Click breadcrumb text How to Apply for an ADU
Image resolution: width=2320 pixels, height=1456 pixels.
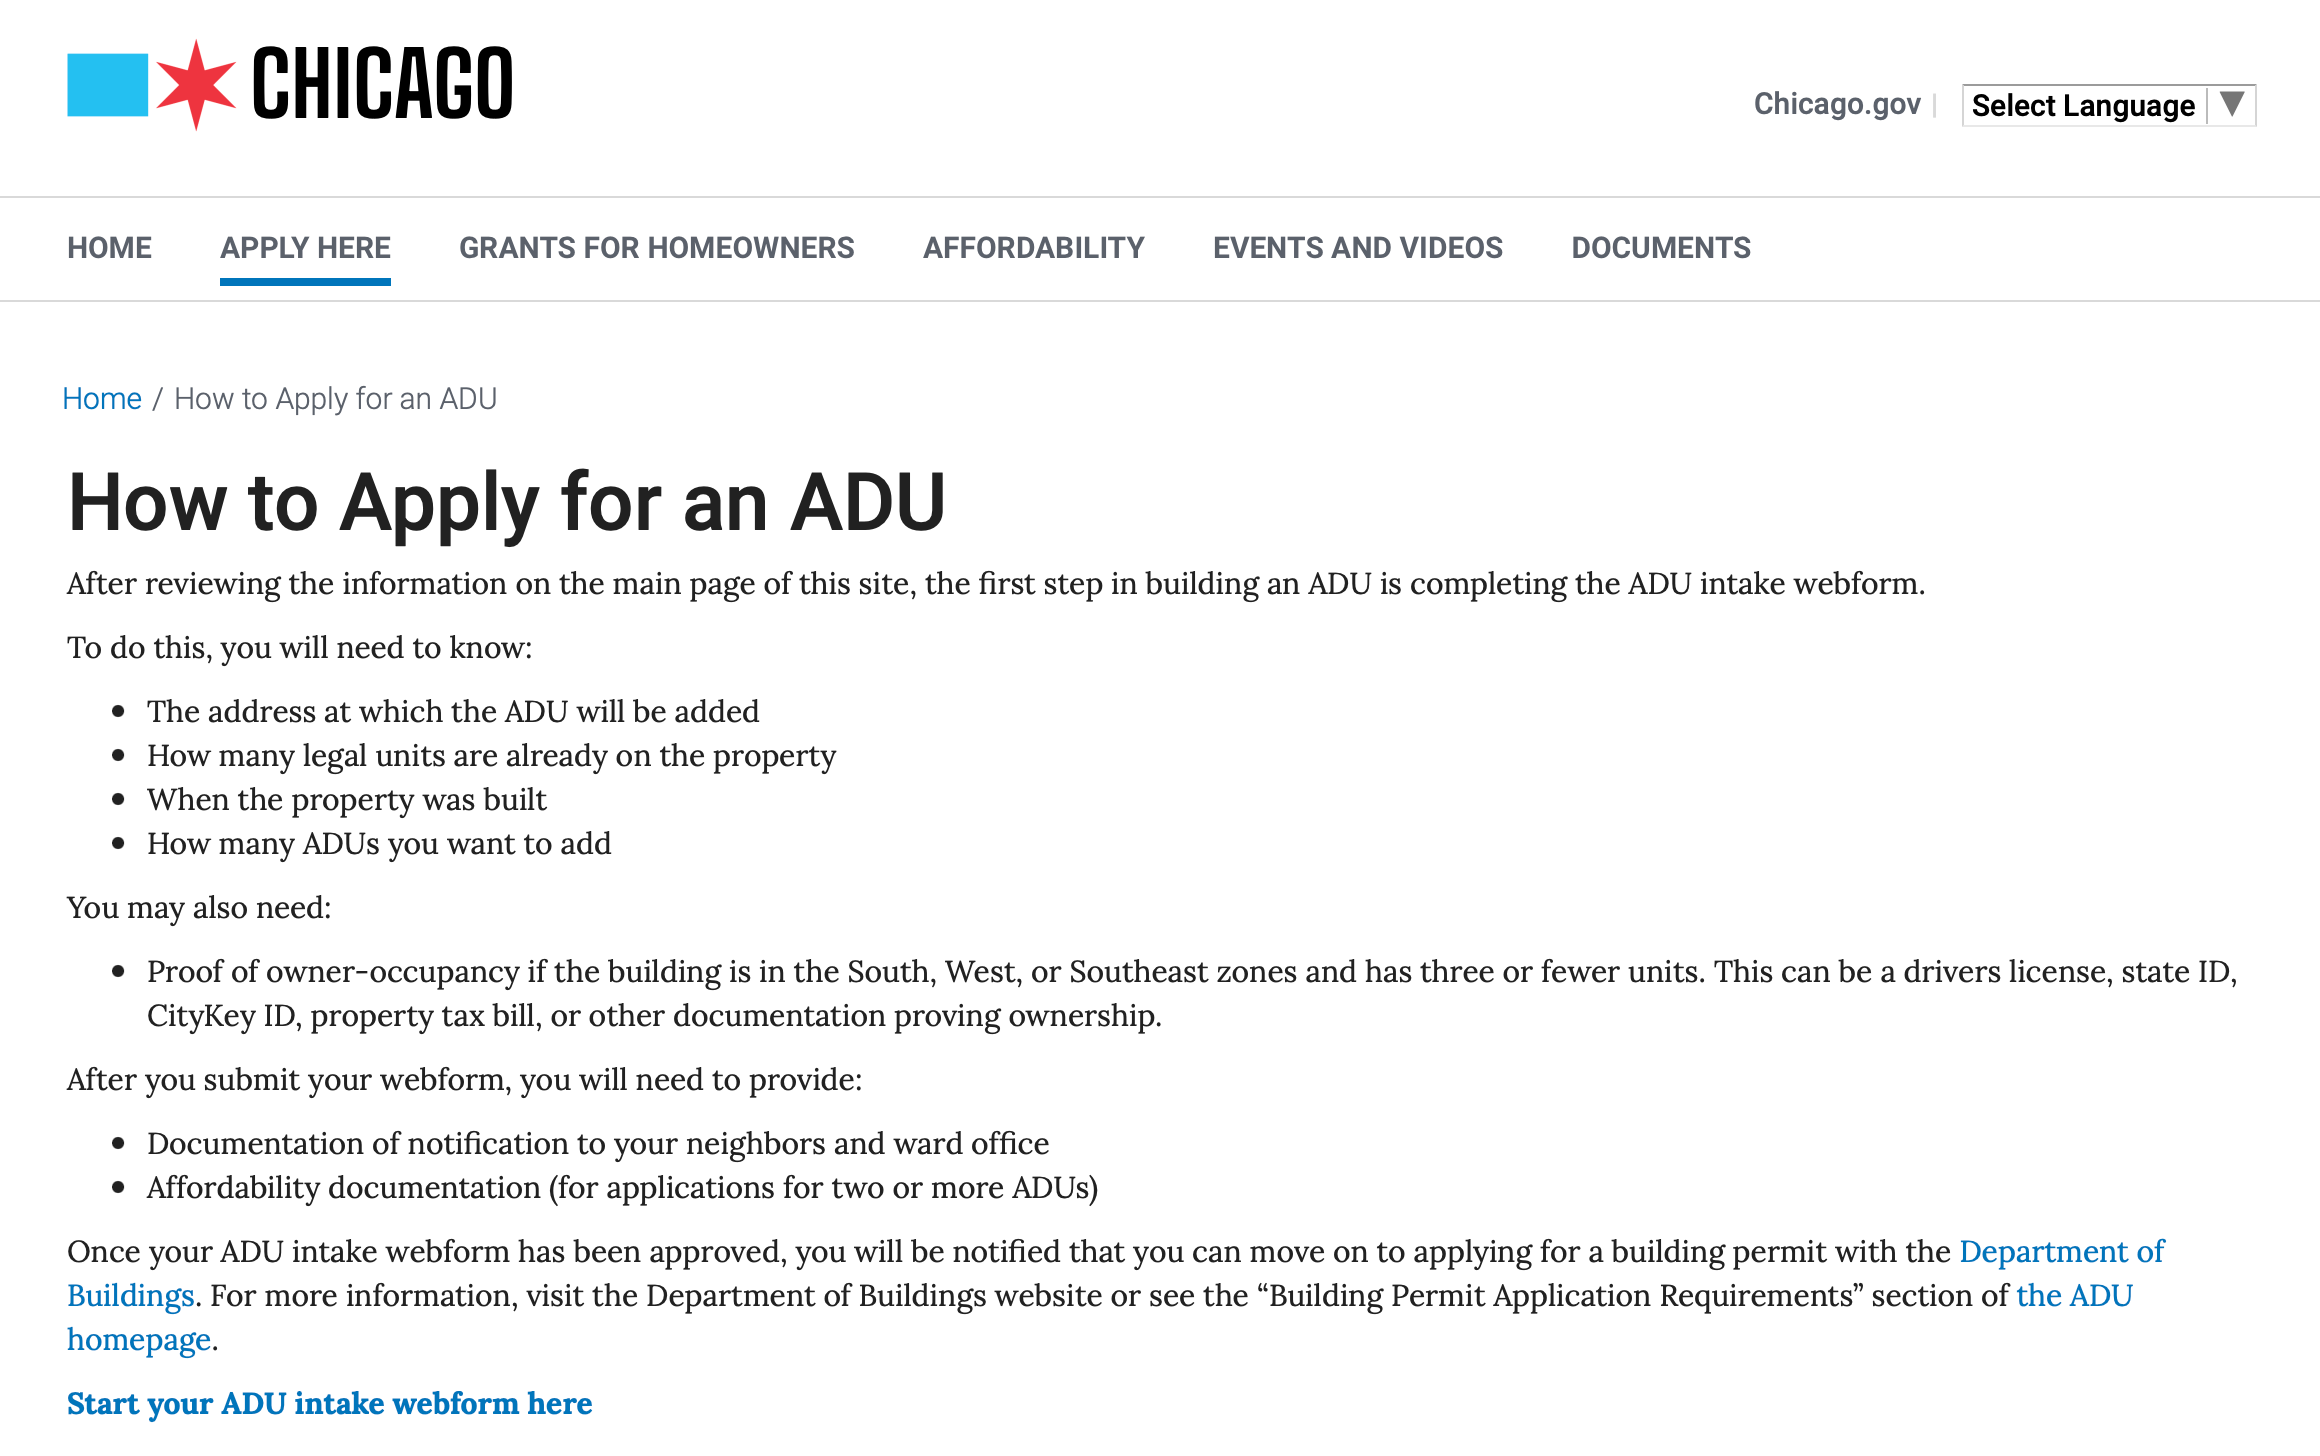(x=335, y=398)
